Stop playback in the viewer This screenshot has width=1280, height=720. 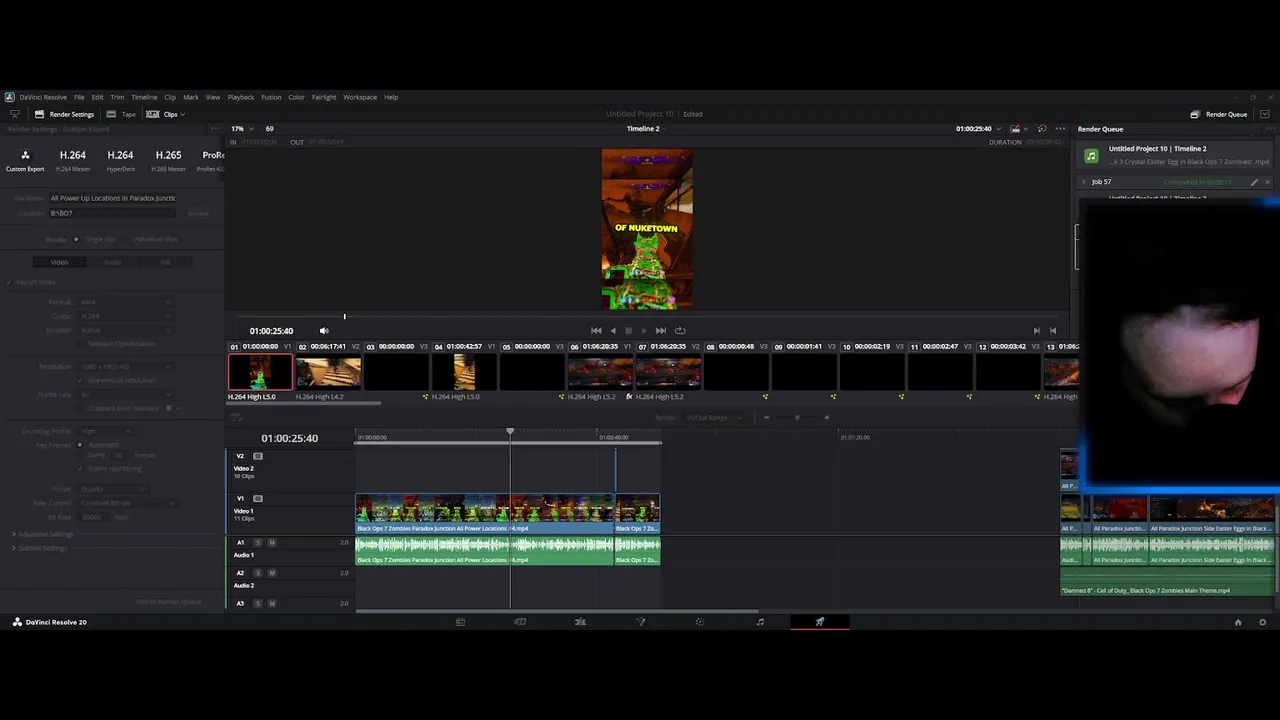[x=629, y=331]
